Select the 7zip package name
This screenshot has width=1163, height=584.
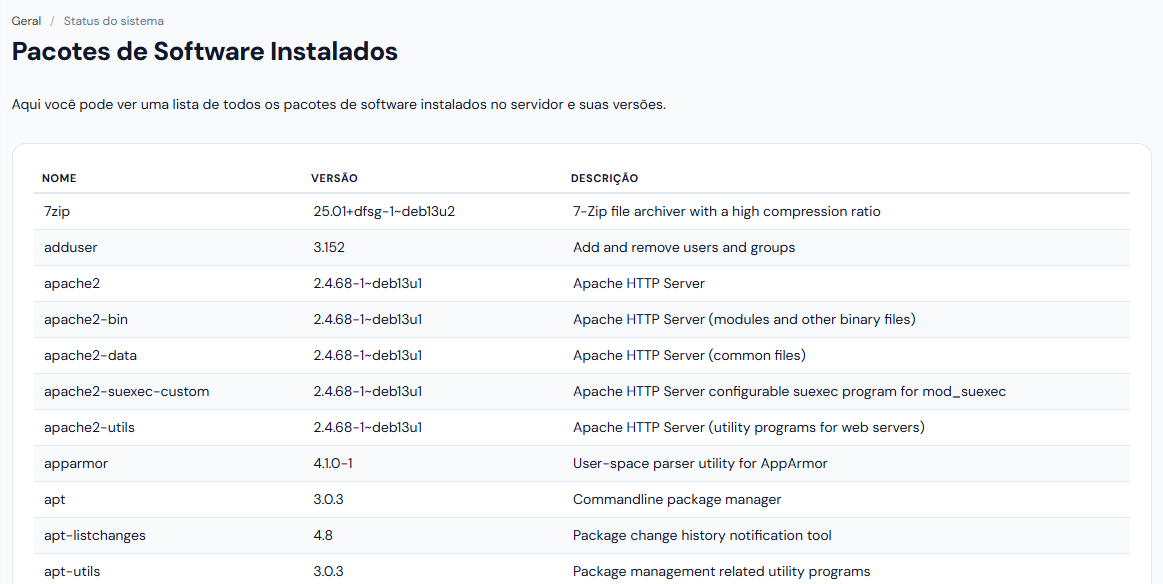click(x=57, y=211)
